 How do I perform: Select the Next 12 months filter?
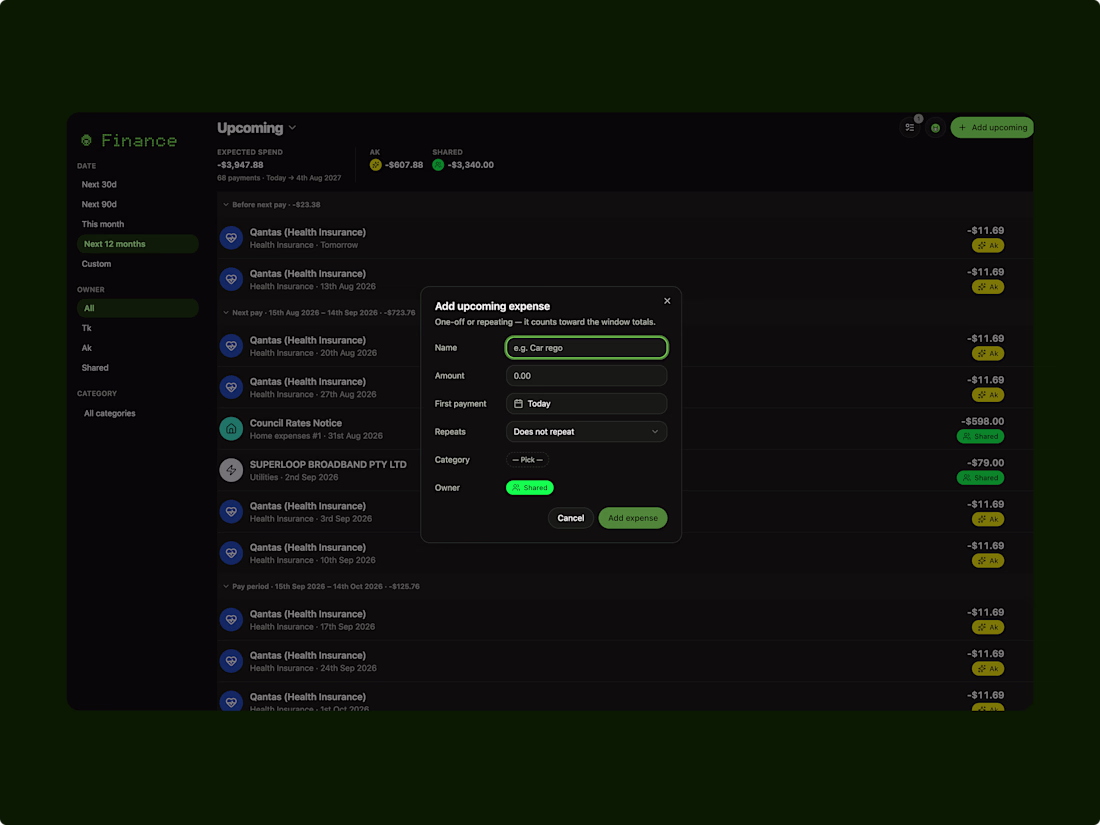coord(138,243)
